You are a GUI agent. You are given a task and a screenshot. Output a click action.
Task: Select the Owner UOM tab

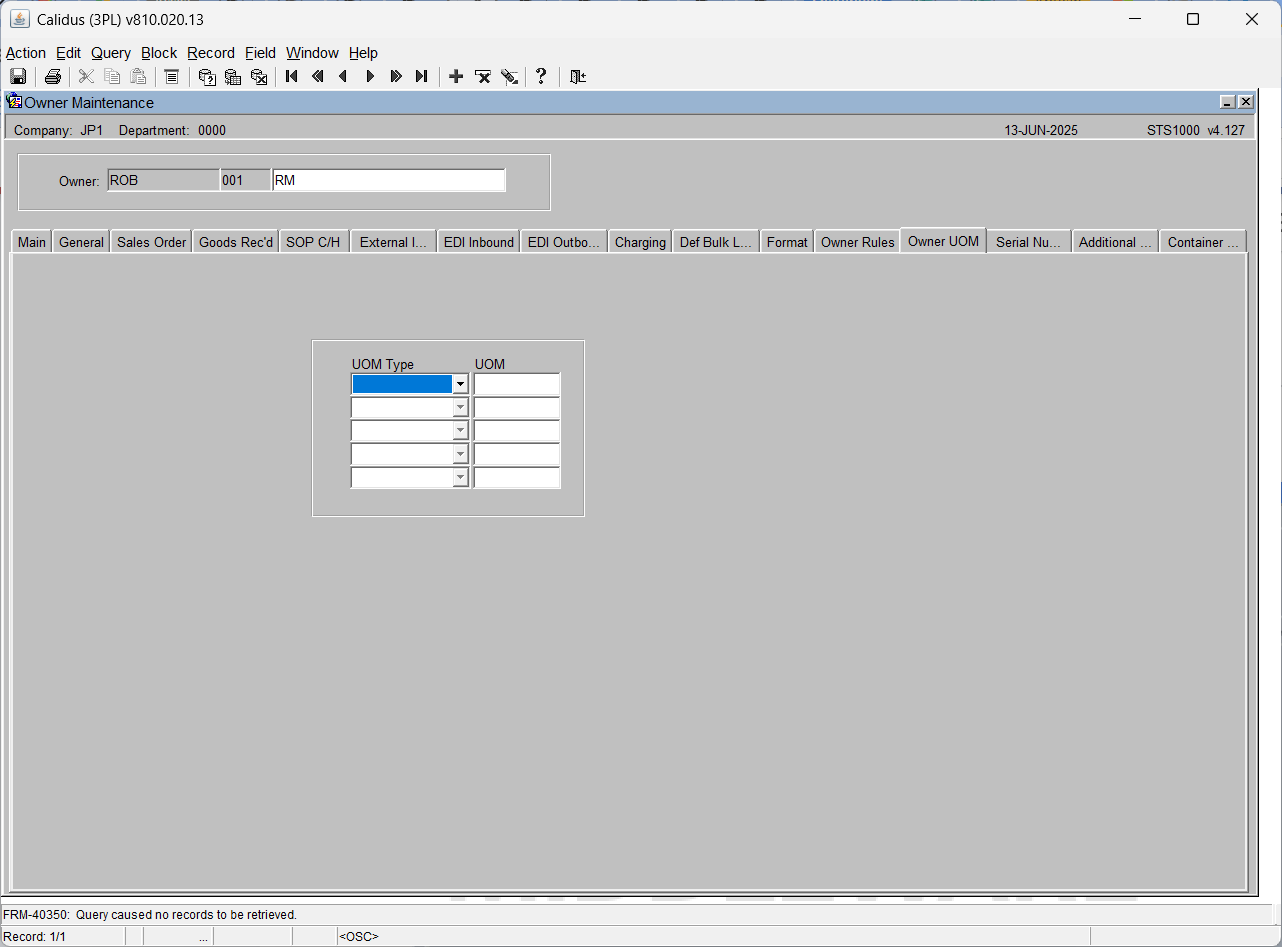(943, 241)
